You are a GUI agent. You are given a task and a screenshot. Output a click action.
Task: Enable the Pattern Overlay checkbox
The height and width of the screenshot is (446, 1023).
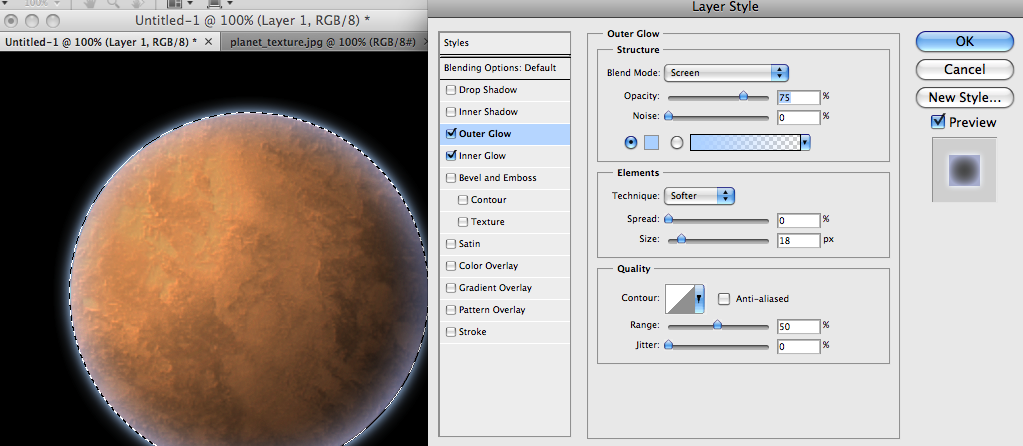coord(451,310)
